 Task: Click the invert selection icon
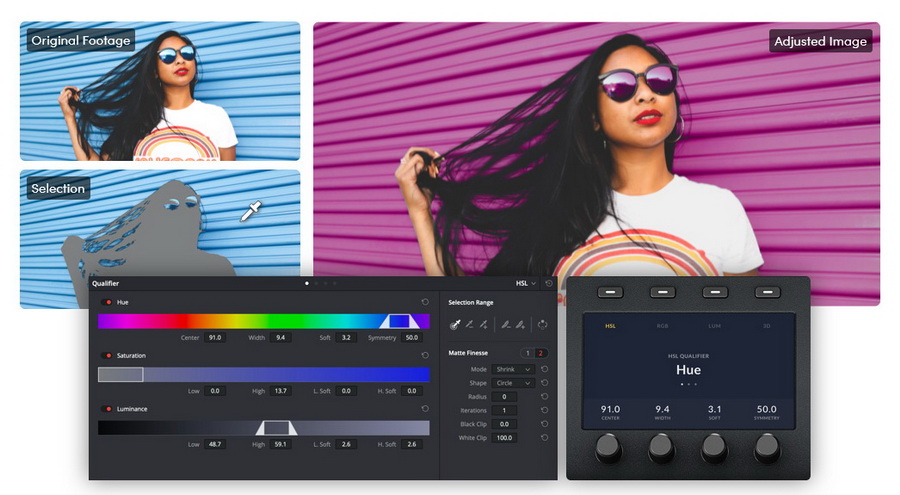click(x=542, y=324)
